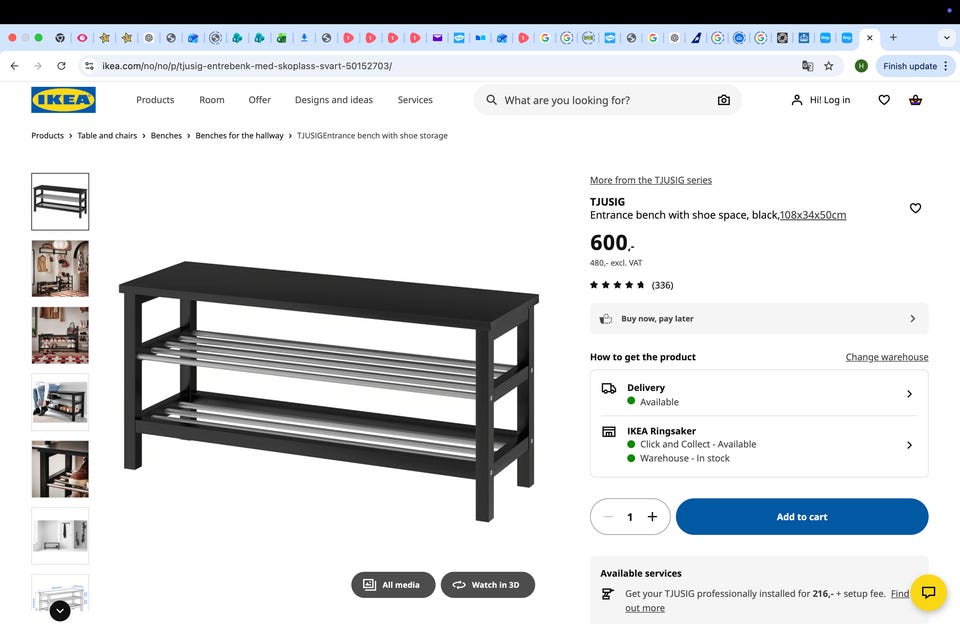Click the Delivery truck icon
This screenshot has height=624, width=960.
point(609,388)
